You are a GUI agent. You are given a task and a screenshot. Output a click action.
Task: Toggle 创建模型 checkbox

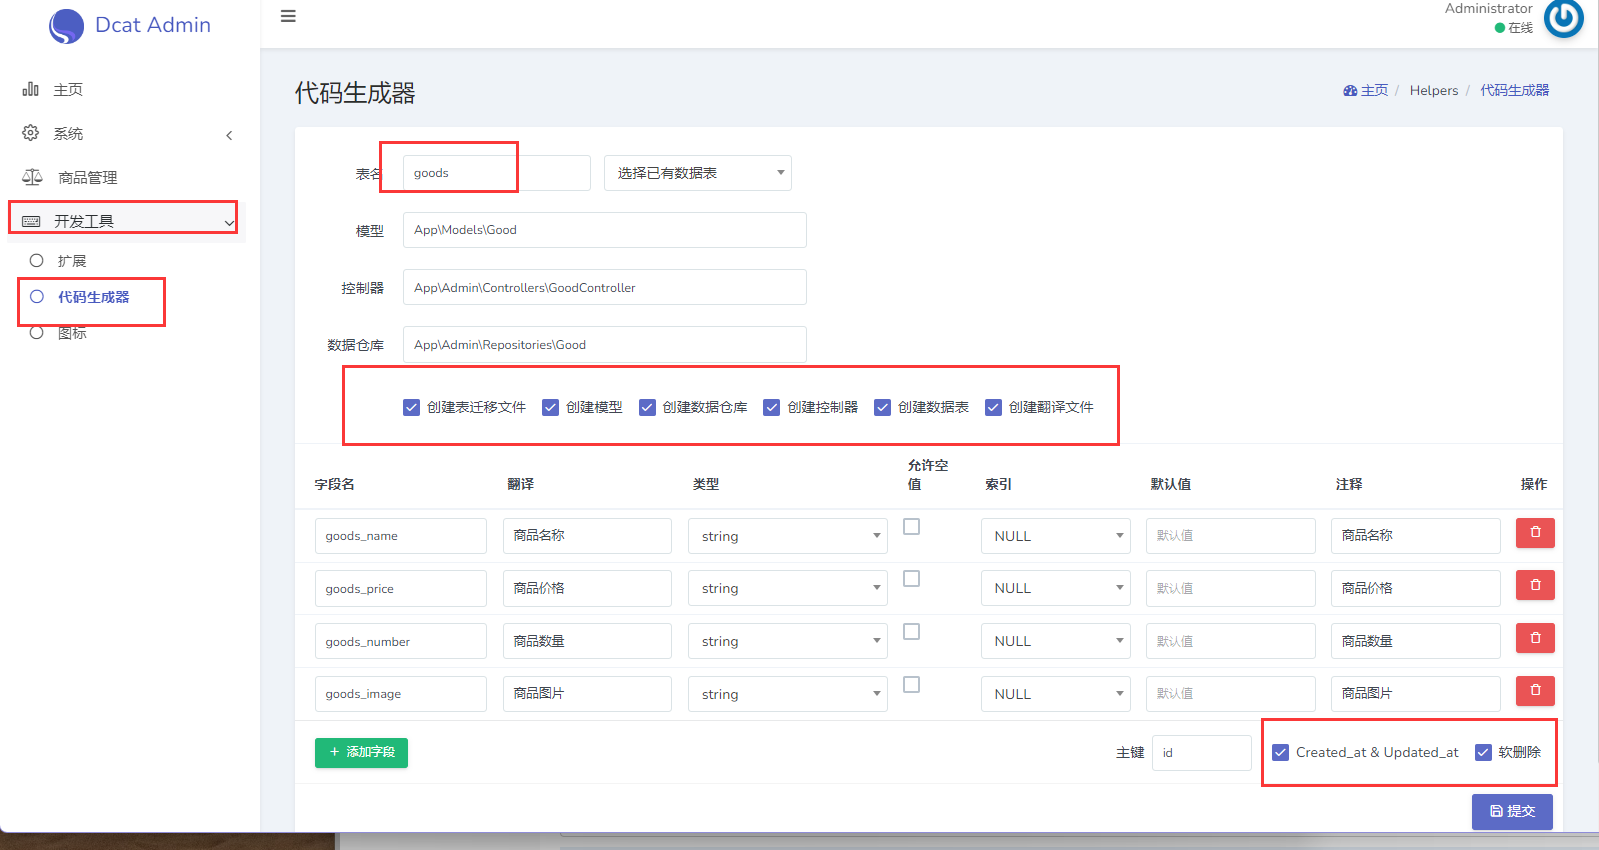(x=550, y=407)
